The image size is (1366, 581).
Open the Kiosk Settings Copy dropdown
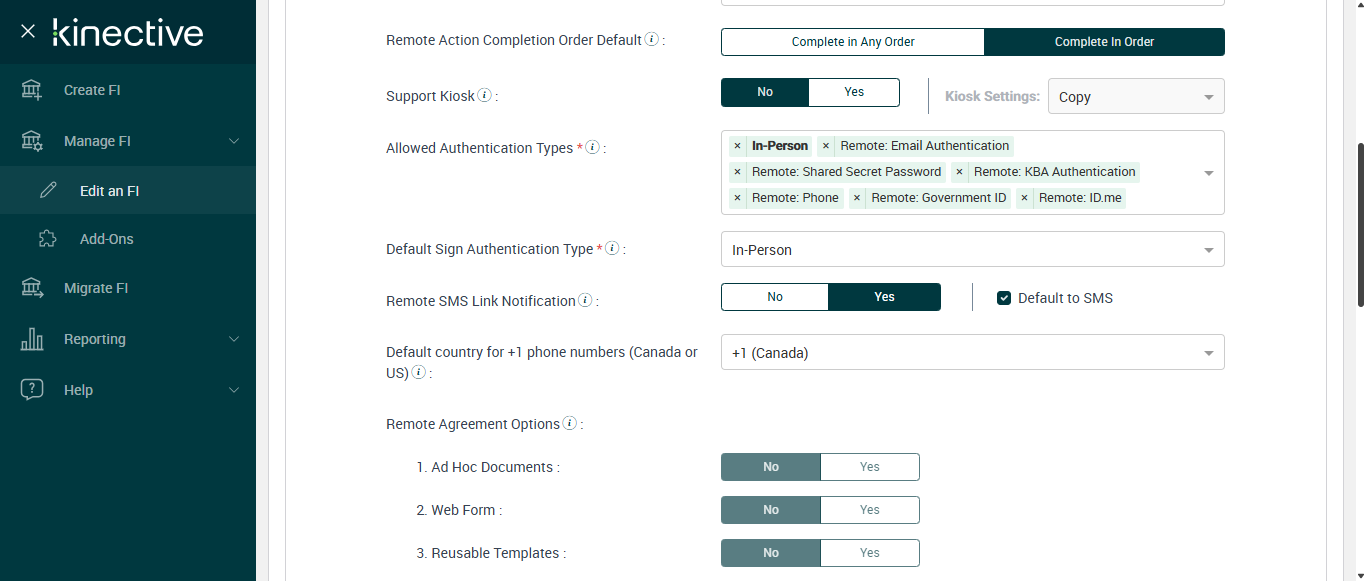pos(1135,97)
